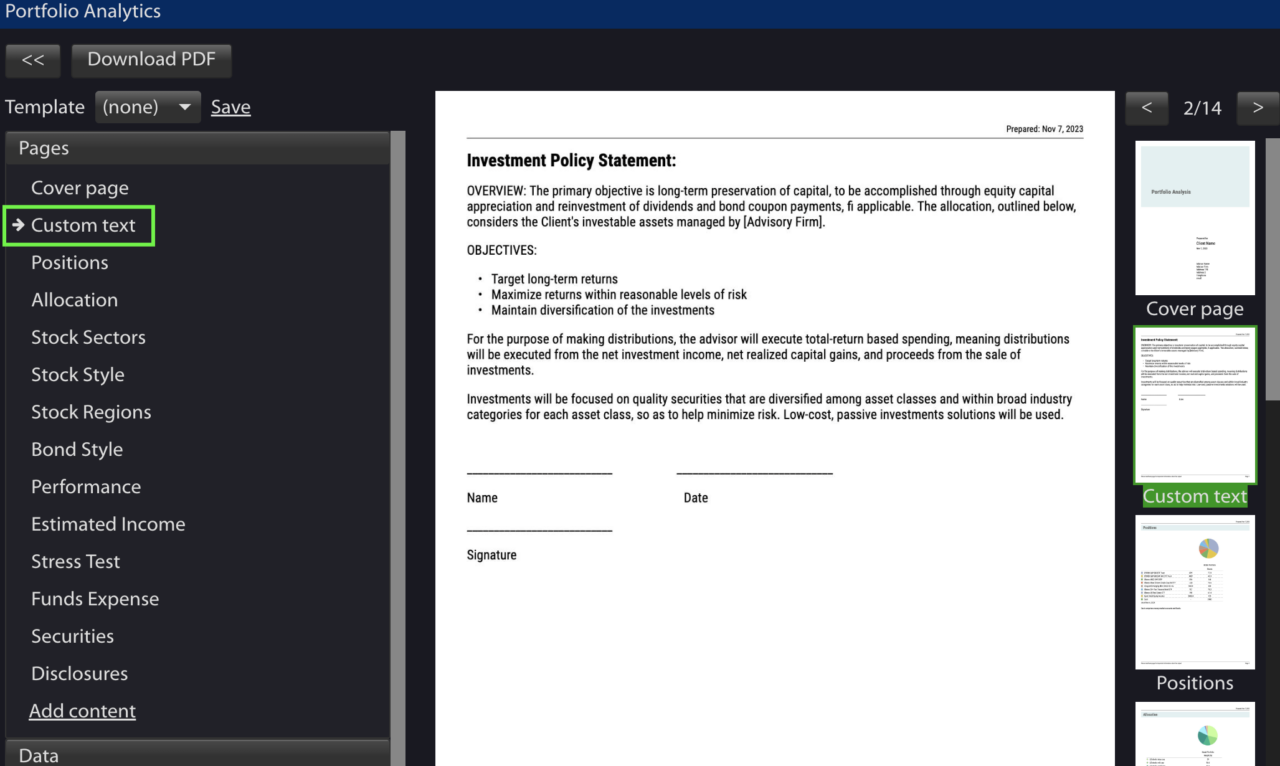Open the Stock Sectors page entry

tap(88, 337)
